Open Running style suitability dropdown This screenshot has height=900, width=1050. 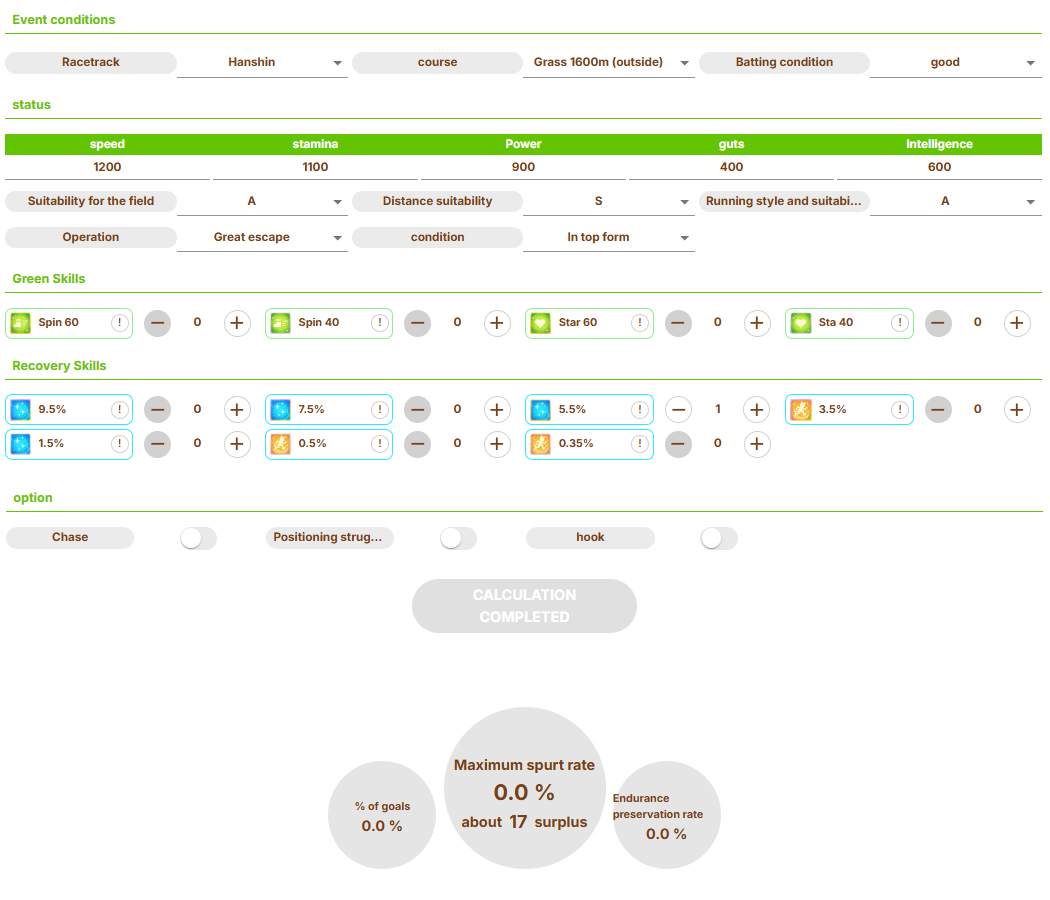(x=956, y=201)
